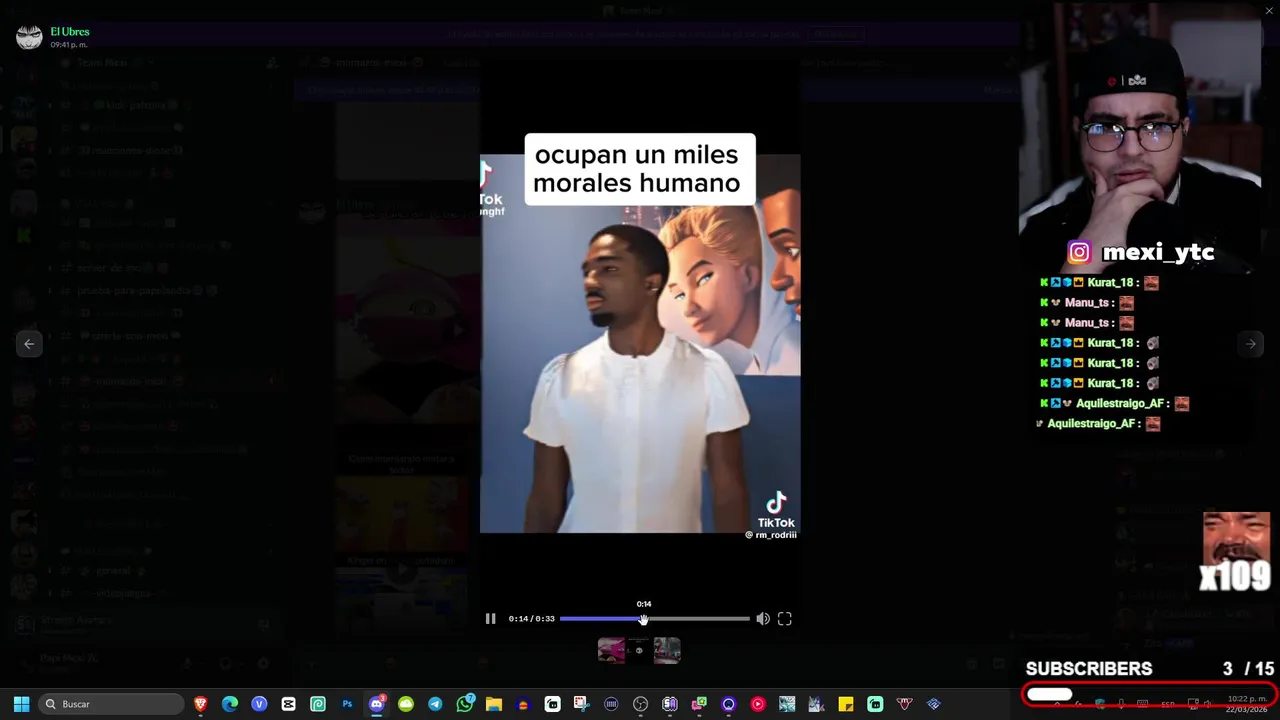Viewport: 1280px width, 720px height.
Task: Pause the playing video
Action: click(x=490, y=619)
